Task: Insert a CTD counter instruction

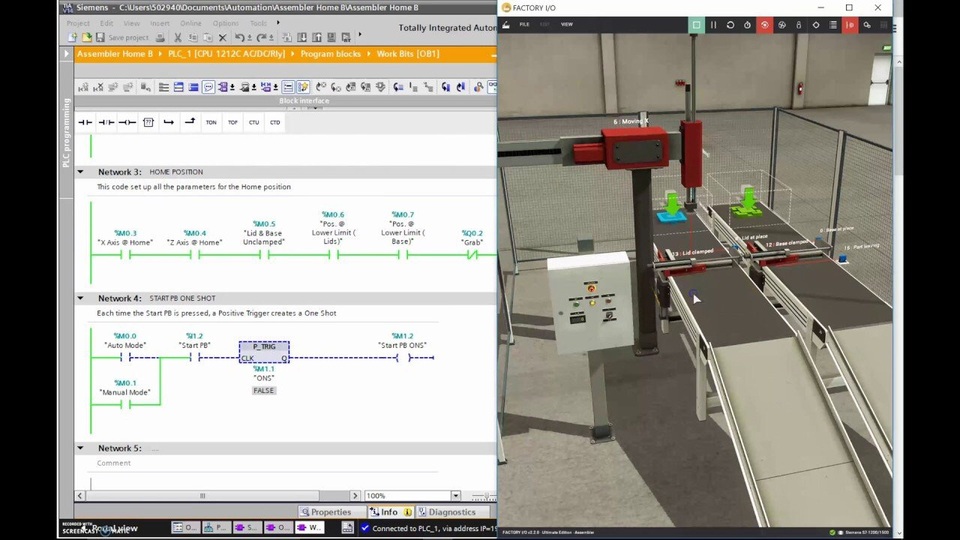Action: [x=275, y=122]
